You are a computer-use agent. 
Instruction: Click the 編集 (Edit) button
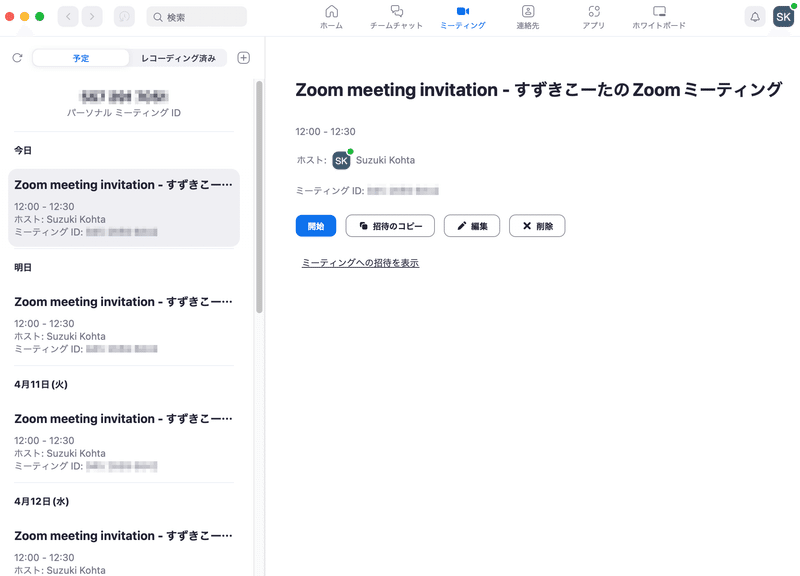472,226
